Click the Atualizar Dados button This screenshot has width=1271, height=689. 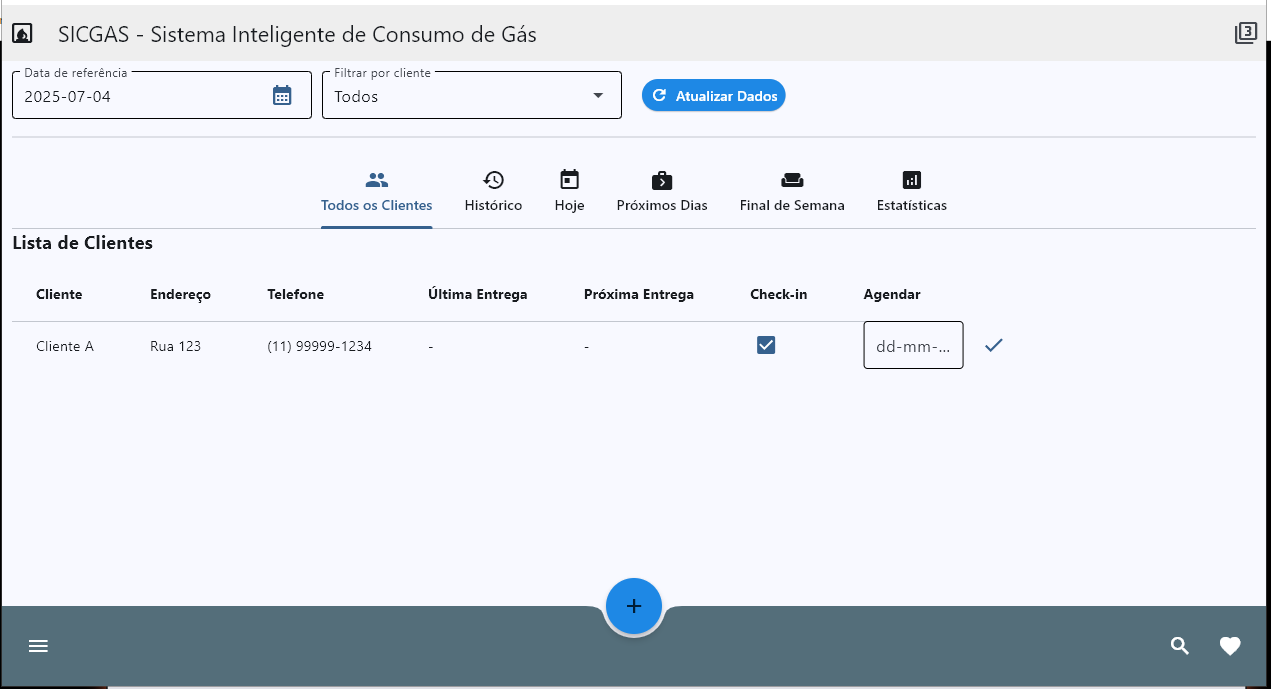click(x=714, y=96)
